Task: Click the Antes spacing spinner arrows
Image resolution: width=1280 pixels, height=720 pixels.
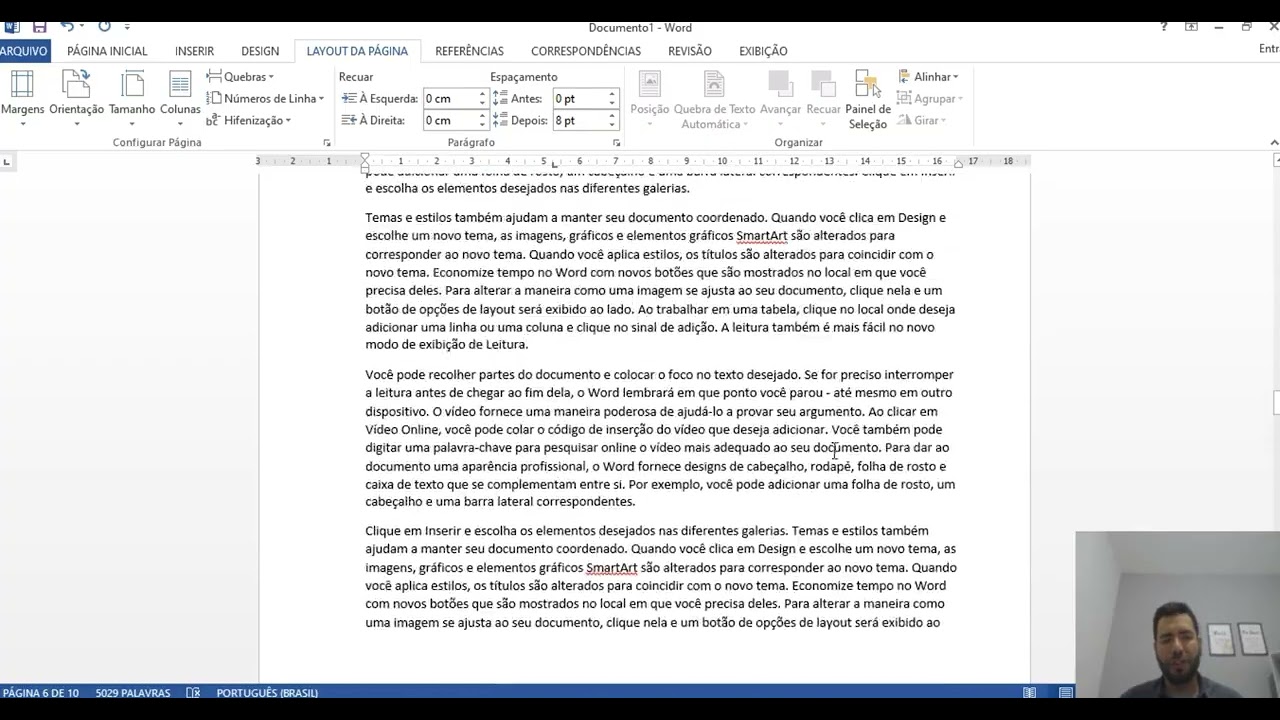Action: 612,98
